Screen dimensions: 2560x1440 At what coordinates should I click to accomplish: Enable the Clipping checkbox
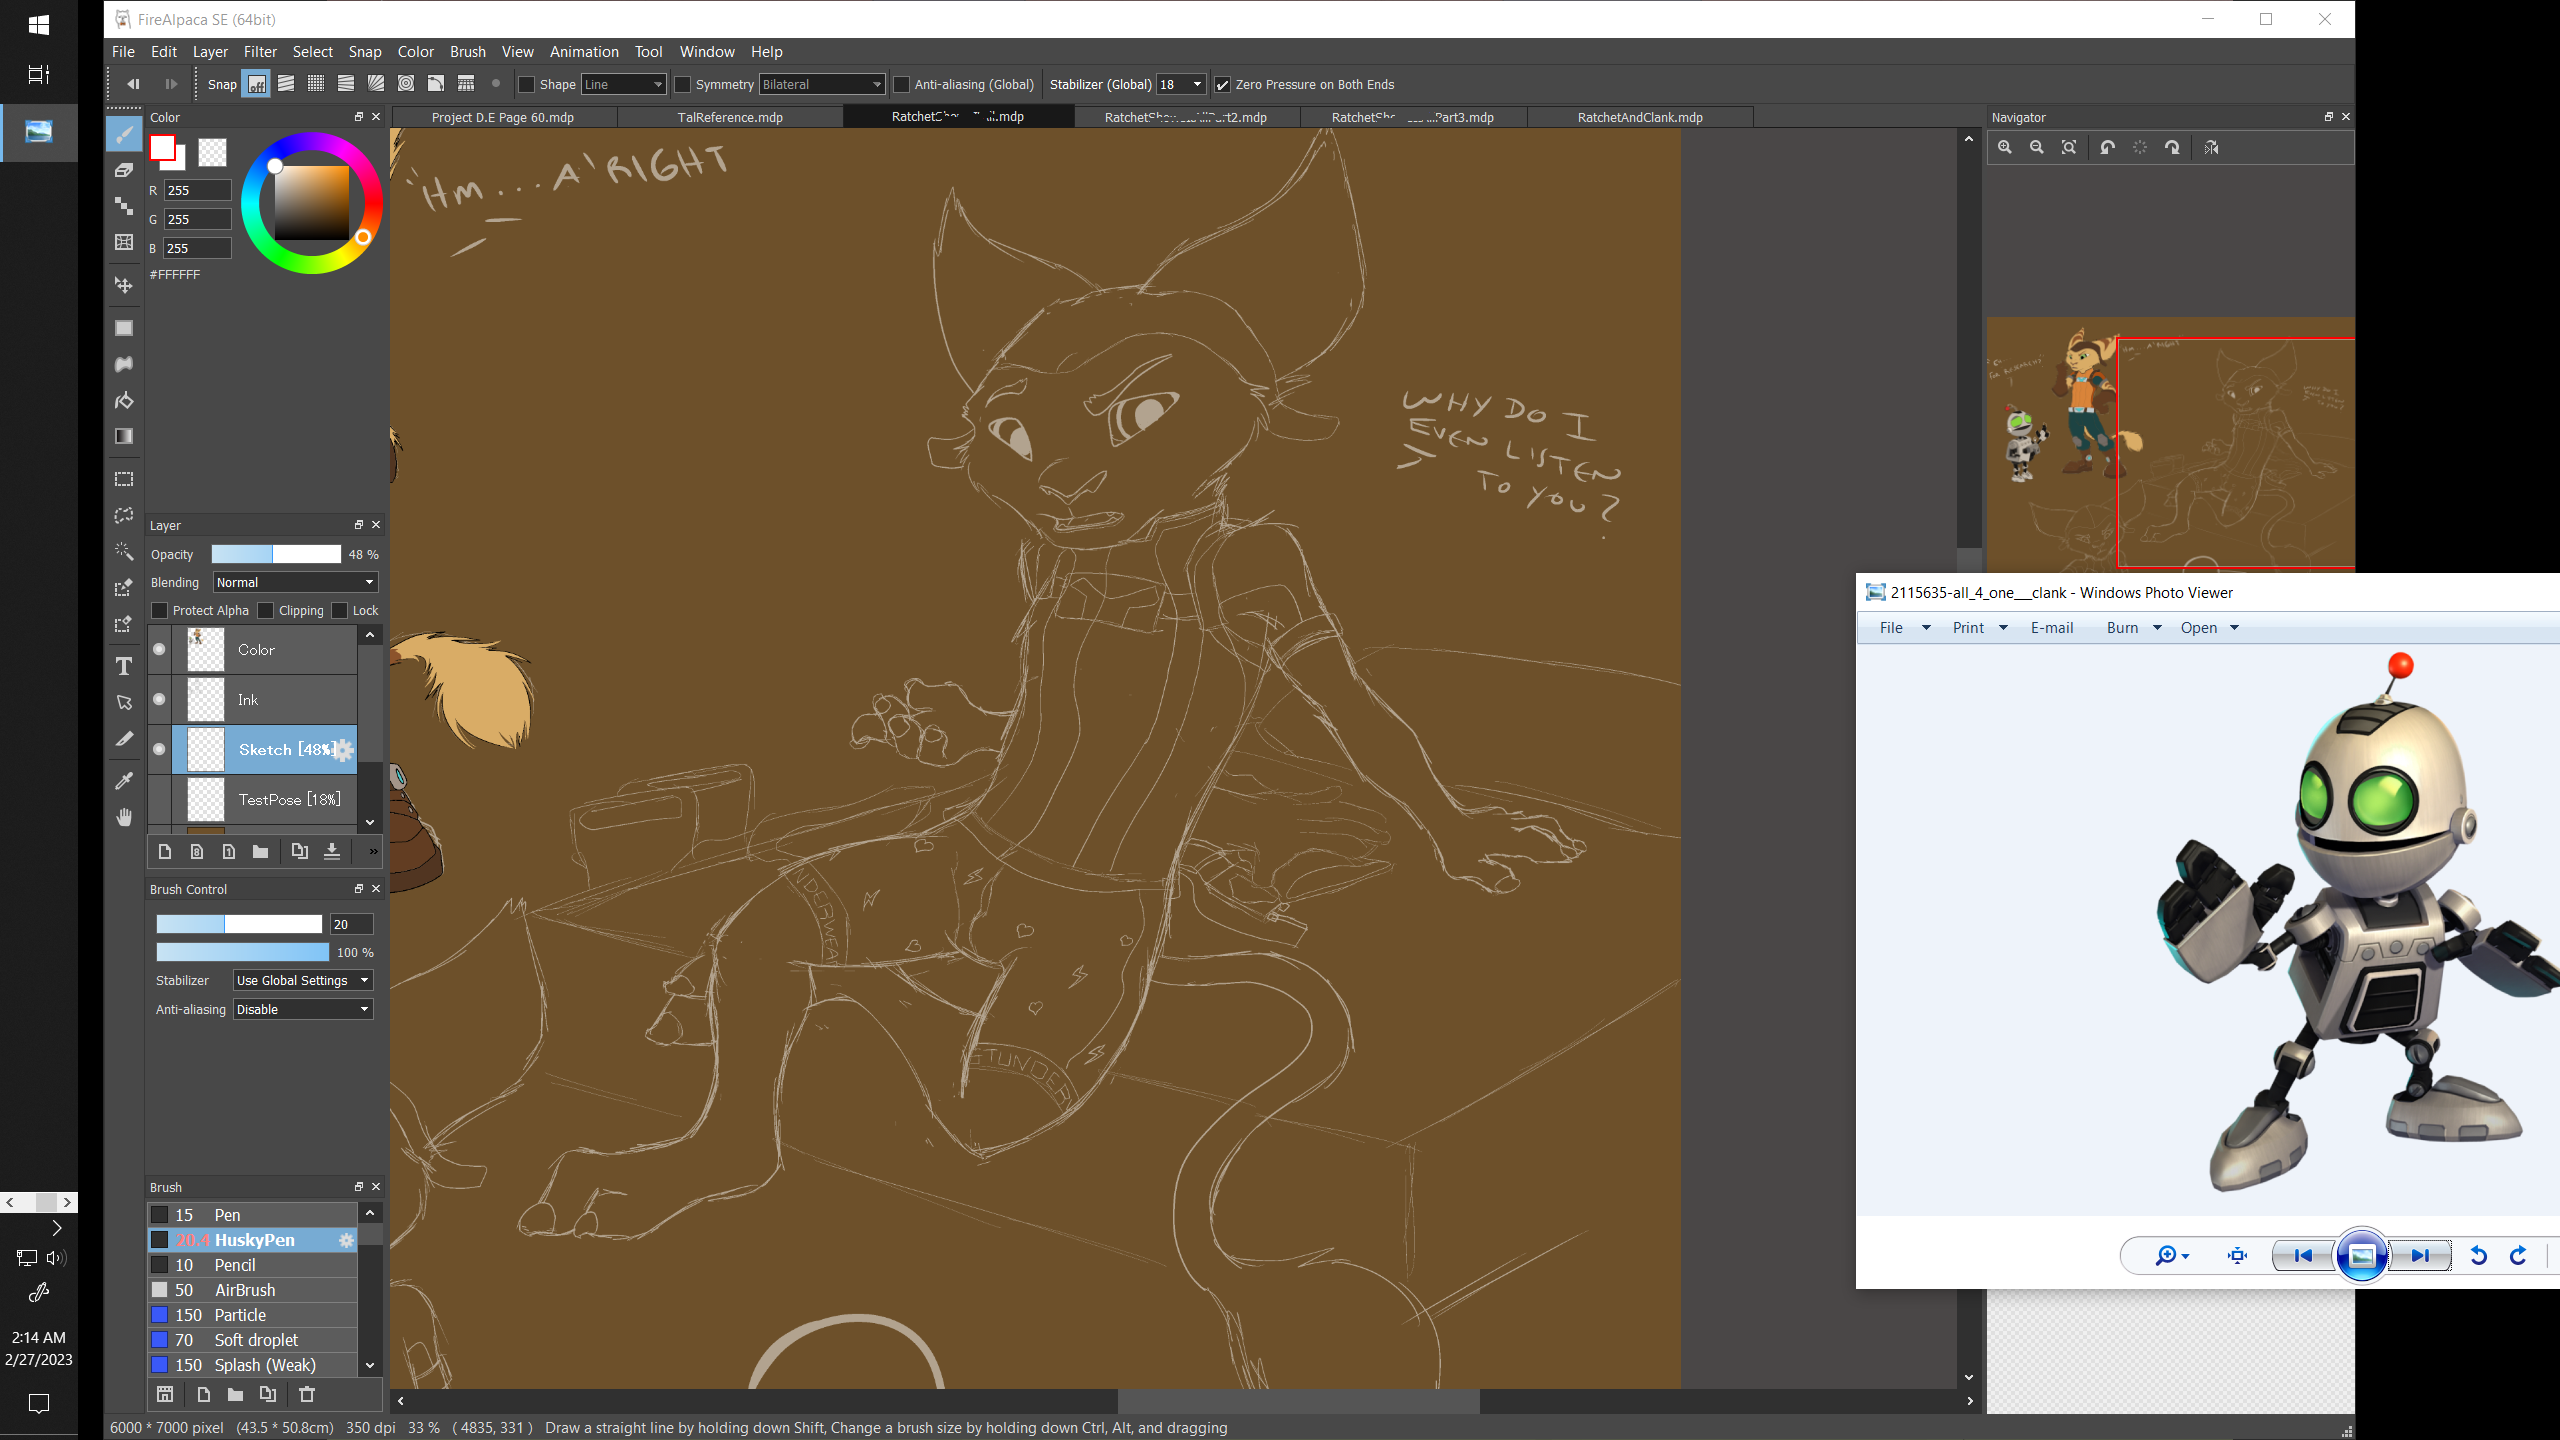(265, 610)
